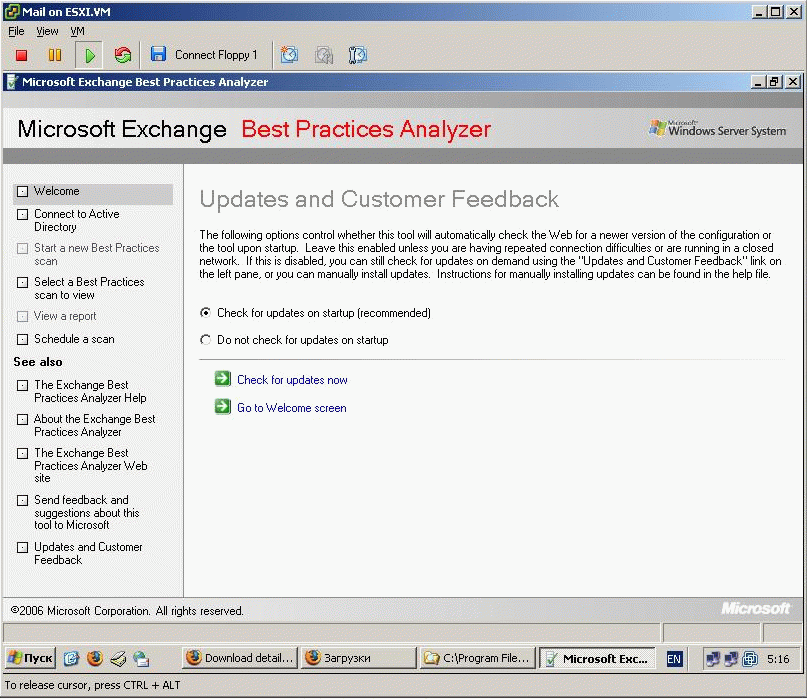Image resolution: width=807 pixels, height=699 pixels.
Task: Switch to C:\Program File taskbar window
Action: [478, 658]
